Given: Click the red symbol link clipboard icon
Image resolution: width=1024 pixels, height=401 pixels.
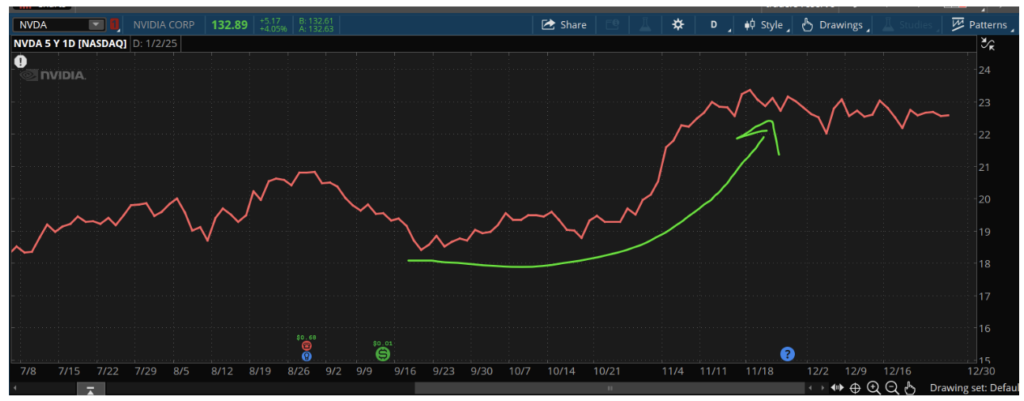Looking at the screenshot, I should (115, 25).
